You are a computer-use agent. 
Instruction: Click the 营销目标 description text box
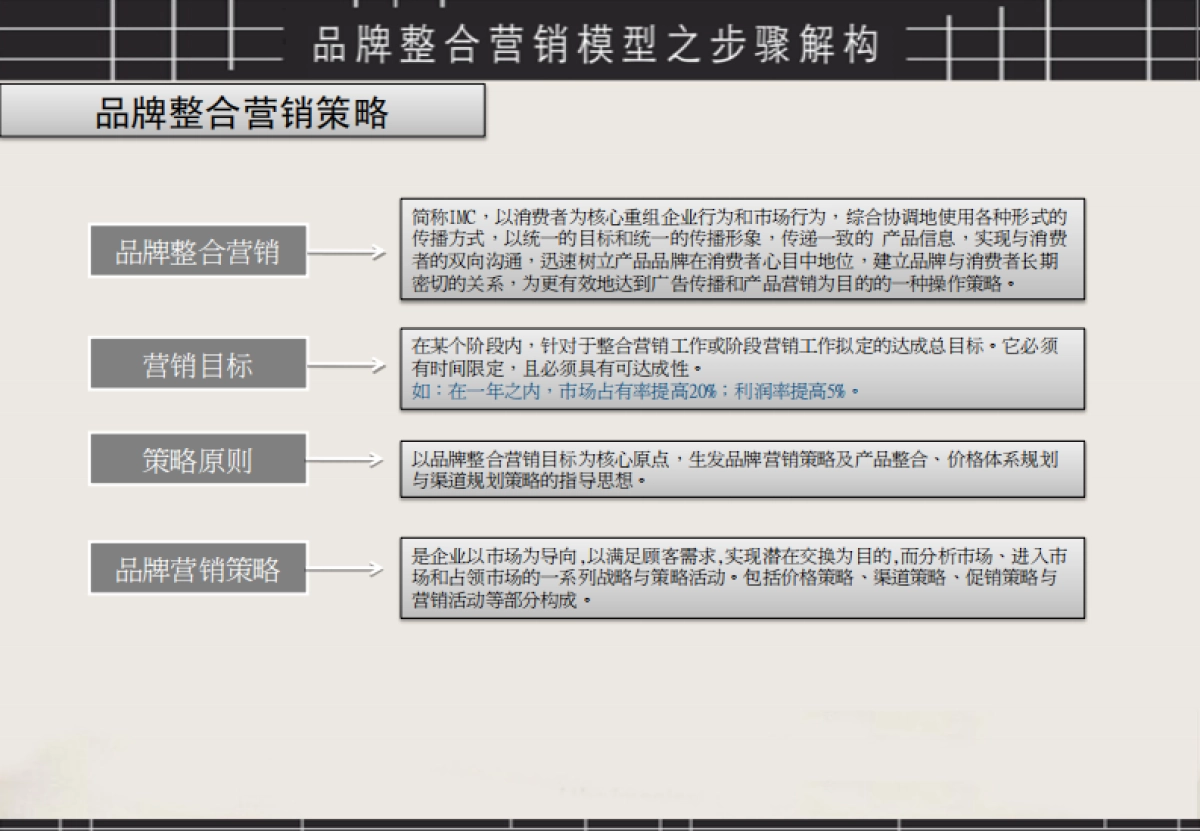tap(740, 368)
